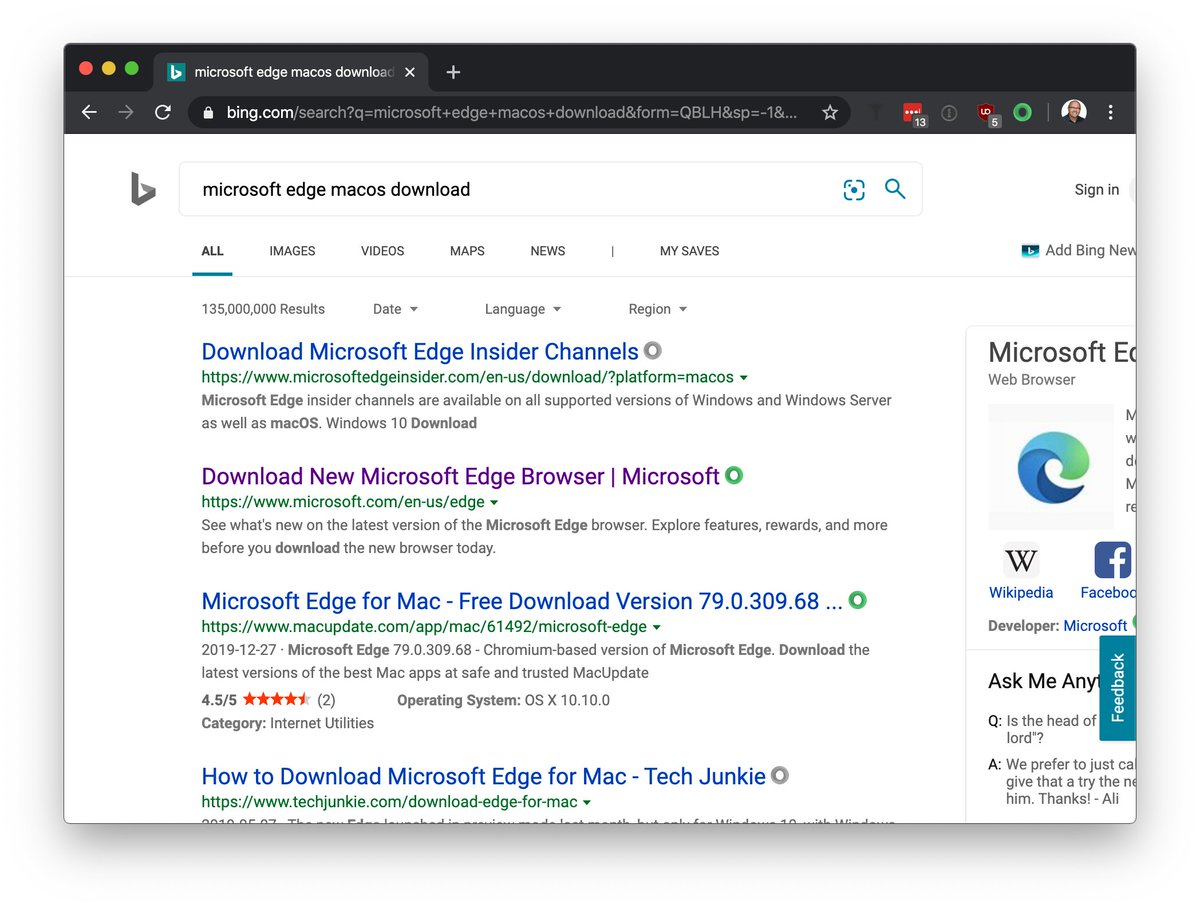The width and height of the screenshot is (1200, 908).
Task: Click gray safety badge beside Insider Channels result
Action: 652,351
